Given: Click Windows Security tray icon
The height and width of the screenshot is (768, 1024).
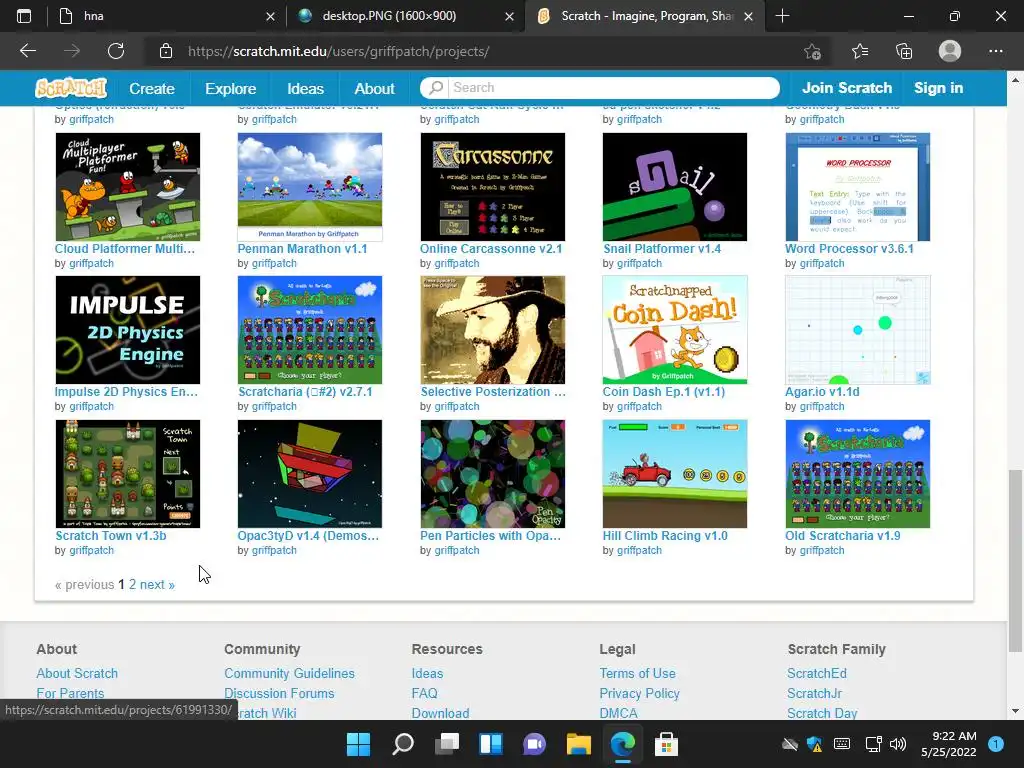Looking at the screenshot, I should [x=814, y=744].
